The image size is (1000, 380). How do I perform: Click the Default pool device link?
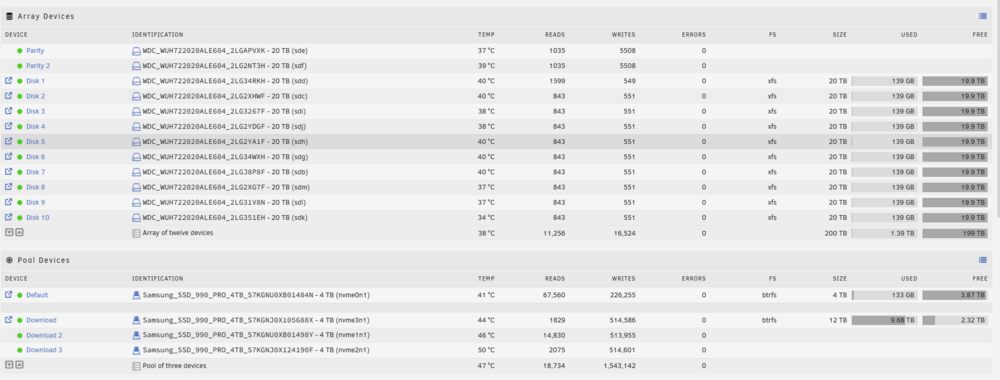pos(37,295)
